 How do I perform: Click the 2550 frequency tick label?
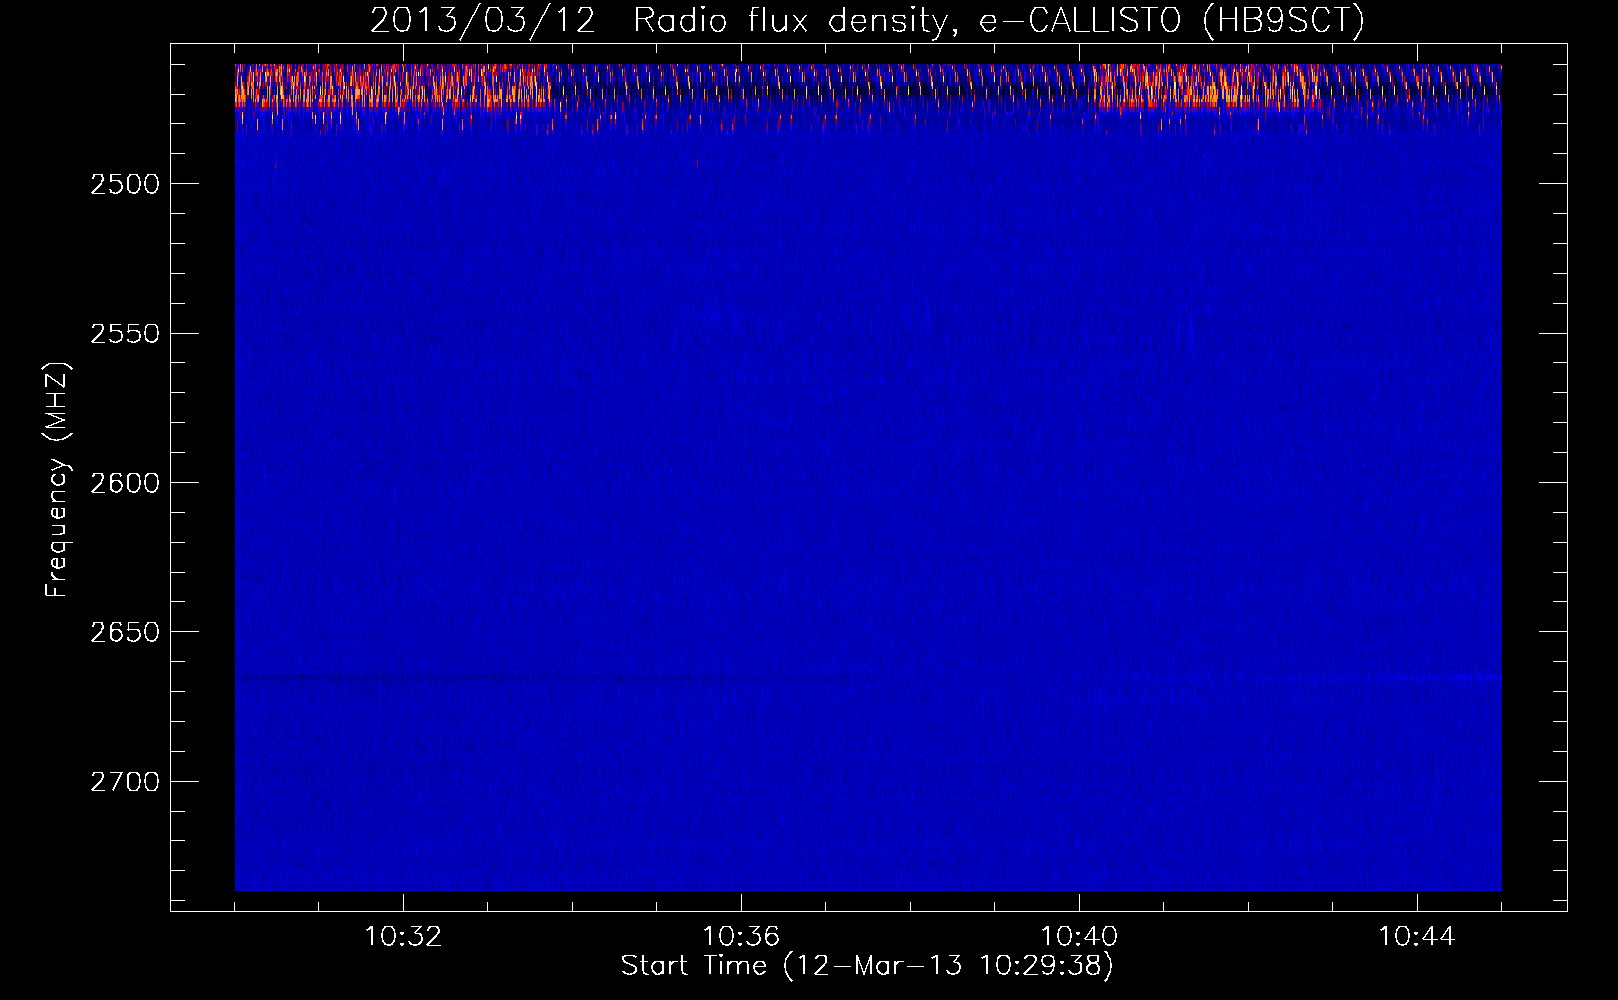tap(125, 333)
